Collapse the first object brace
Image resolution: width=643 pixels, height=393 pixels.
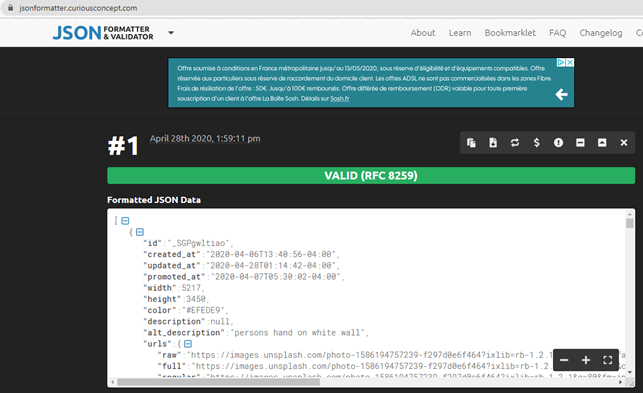tap(140, 232)
